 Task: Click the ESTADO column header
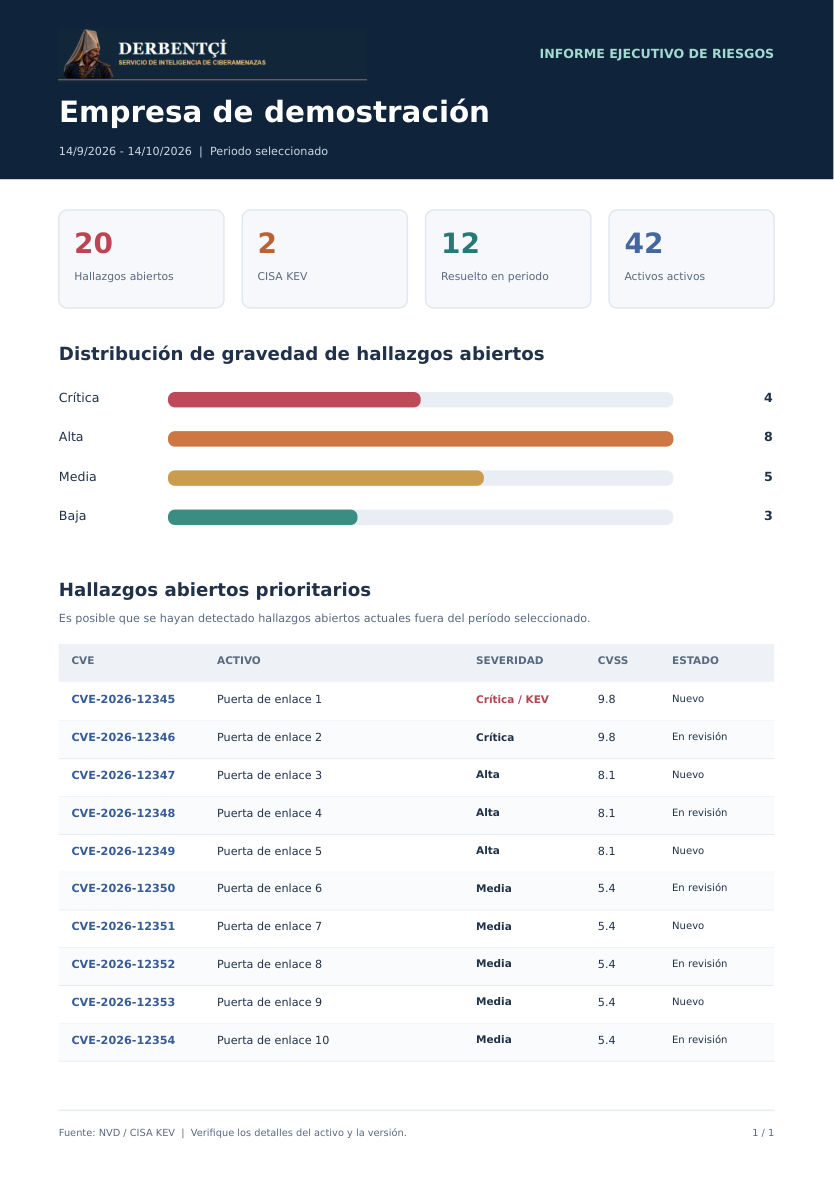click(695, 660)
